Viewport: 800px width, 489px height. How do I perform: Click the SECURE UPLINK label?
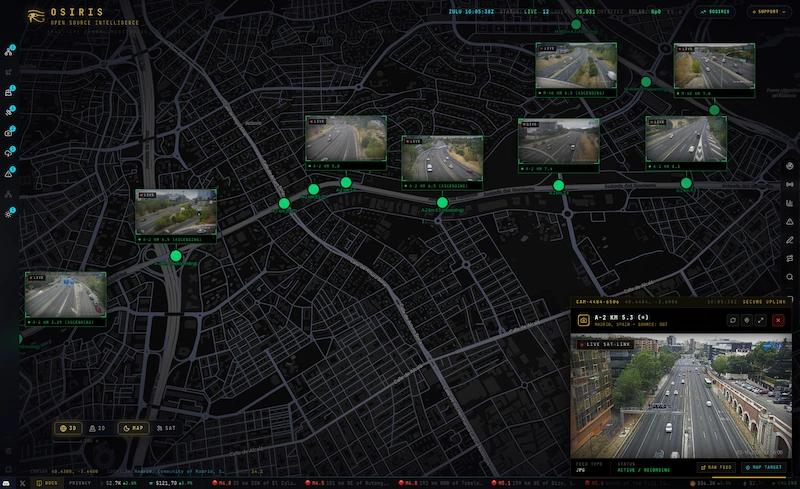(764, 302)
